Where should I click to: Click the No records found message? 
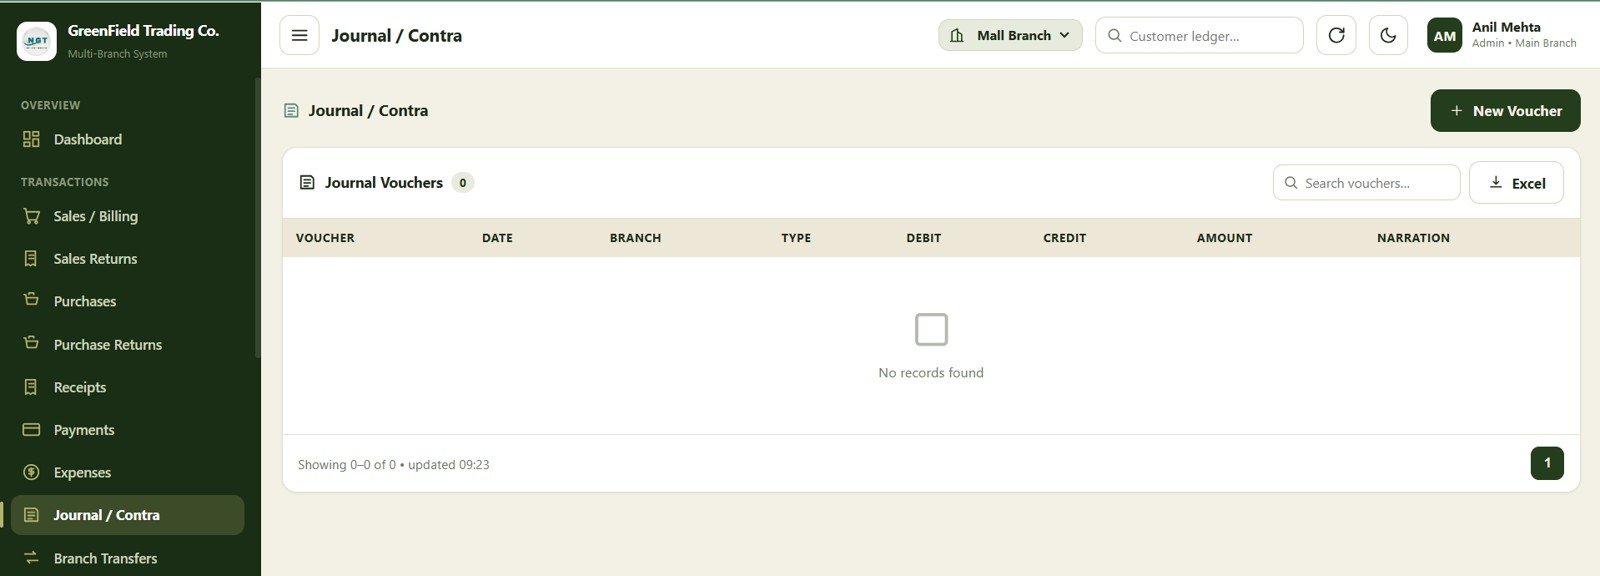point(931,373)
